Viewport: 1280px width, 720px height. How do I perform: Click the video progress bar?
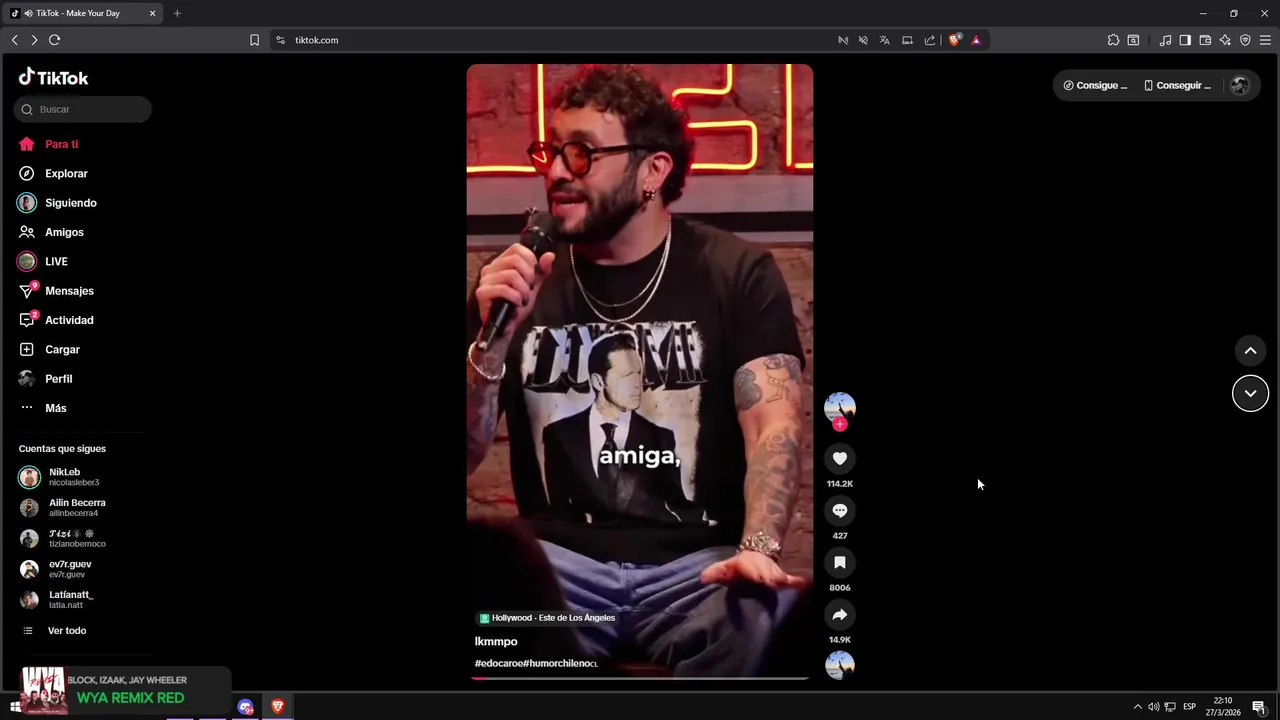pyautogui.click(x=640, y=678)
